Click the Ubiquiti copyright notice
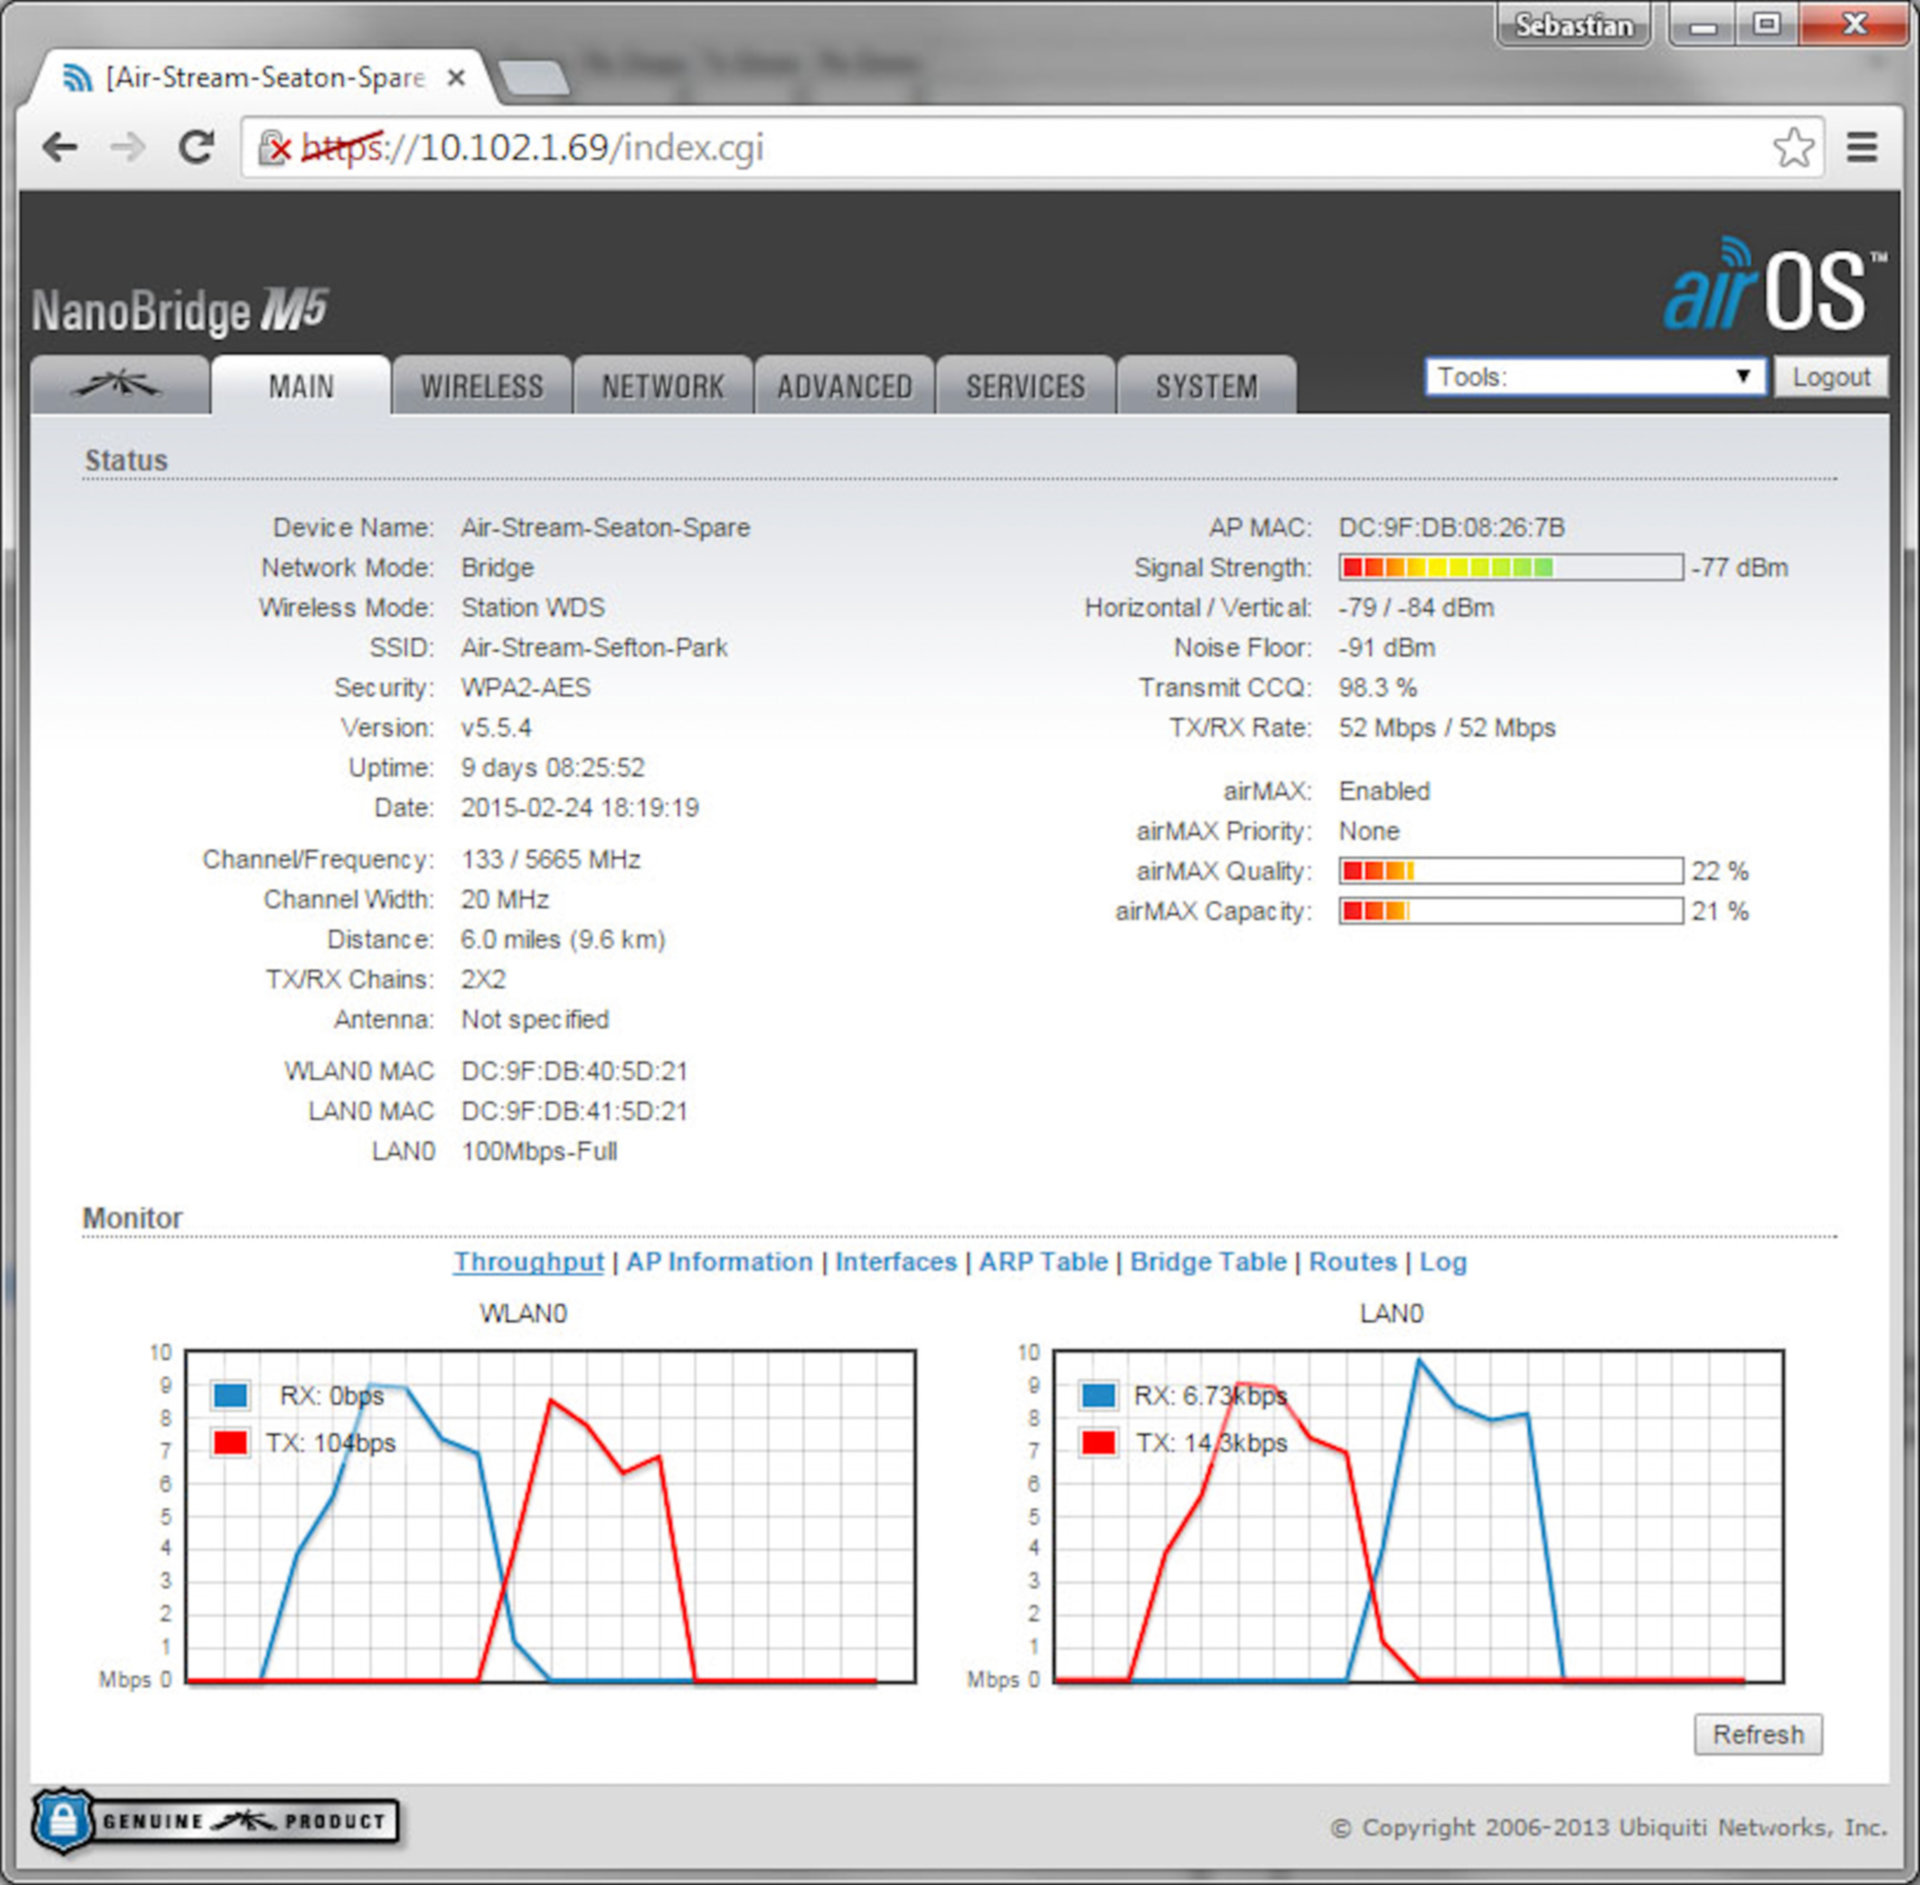This screenshot has width=1920, height=1885. click(x=1609, y=1827)
